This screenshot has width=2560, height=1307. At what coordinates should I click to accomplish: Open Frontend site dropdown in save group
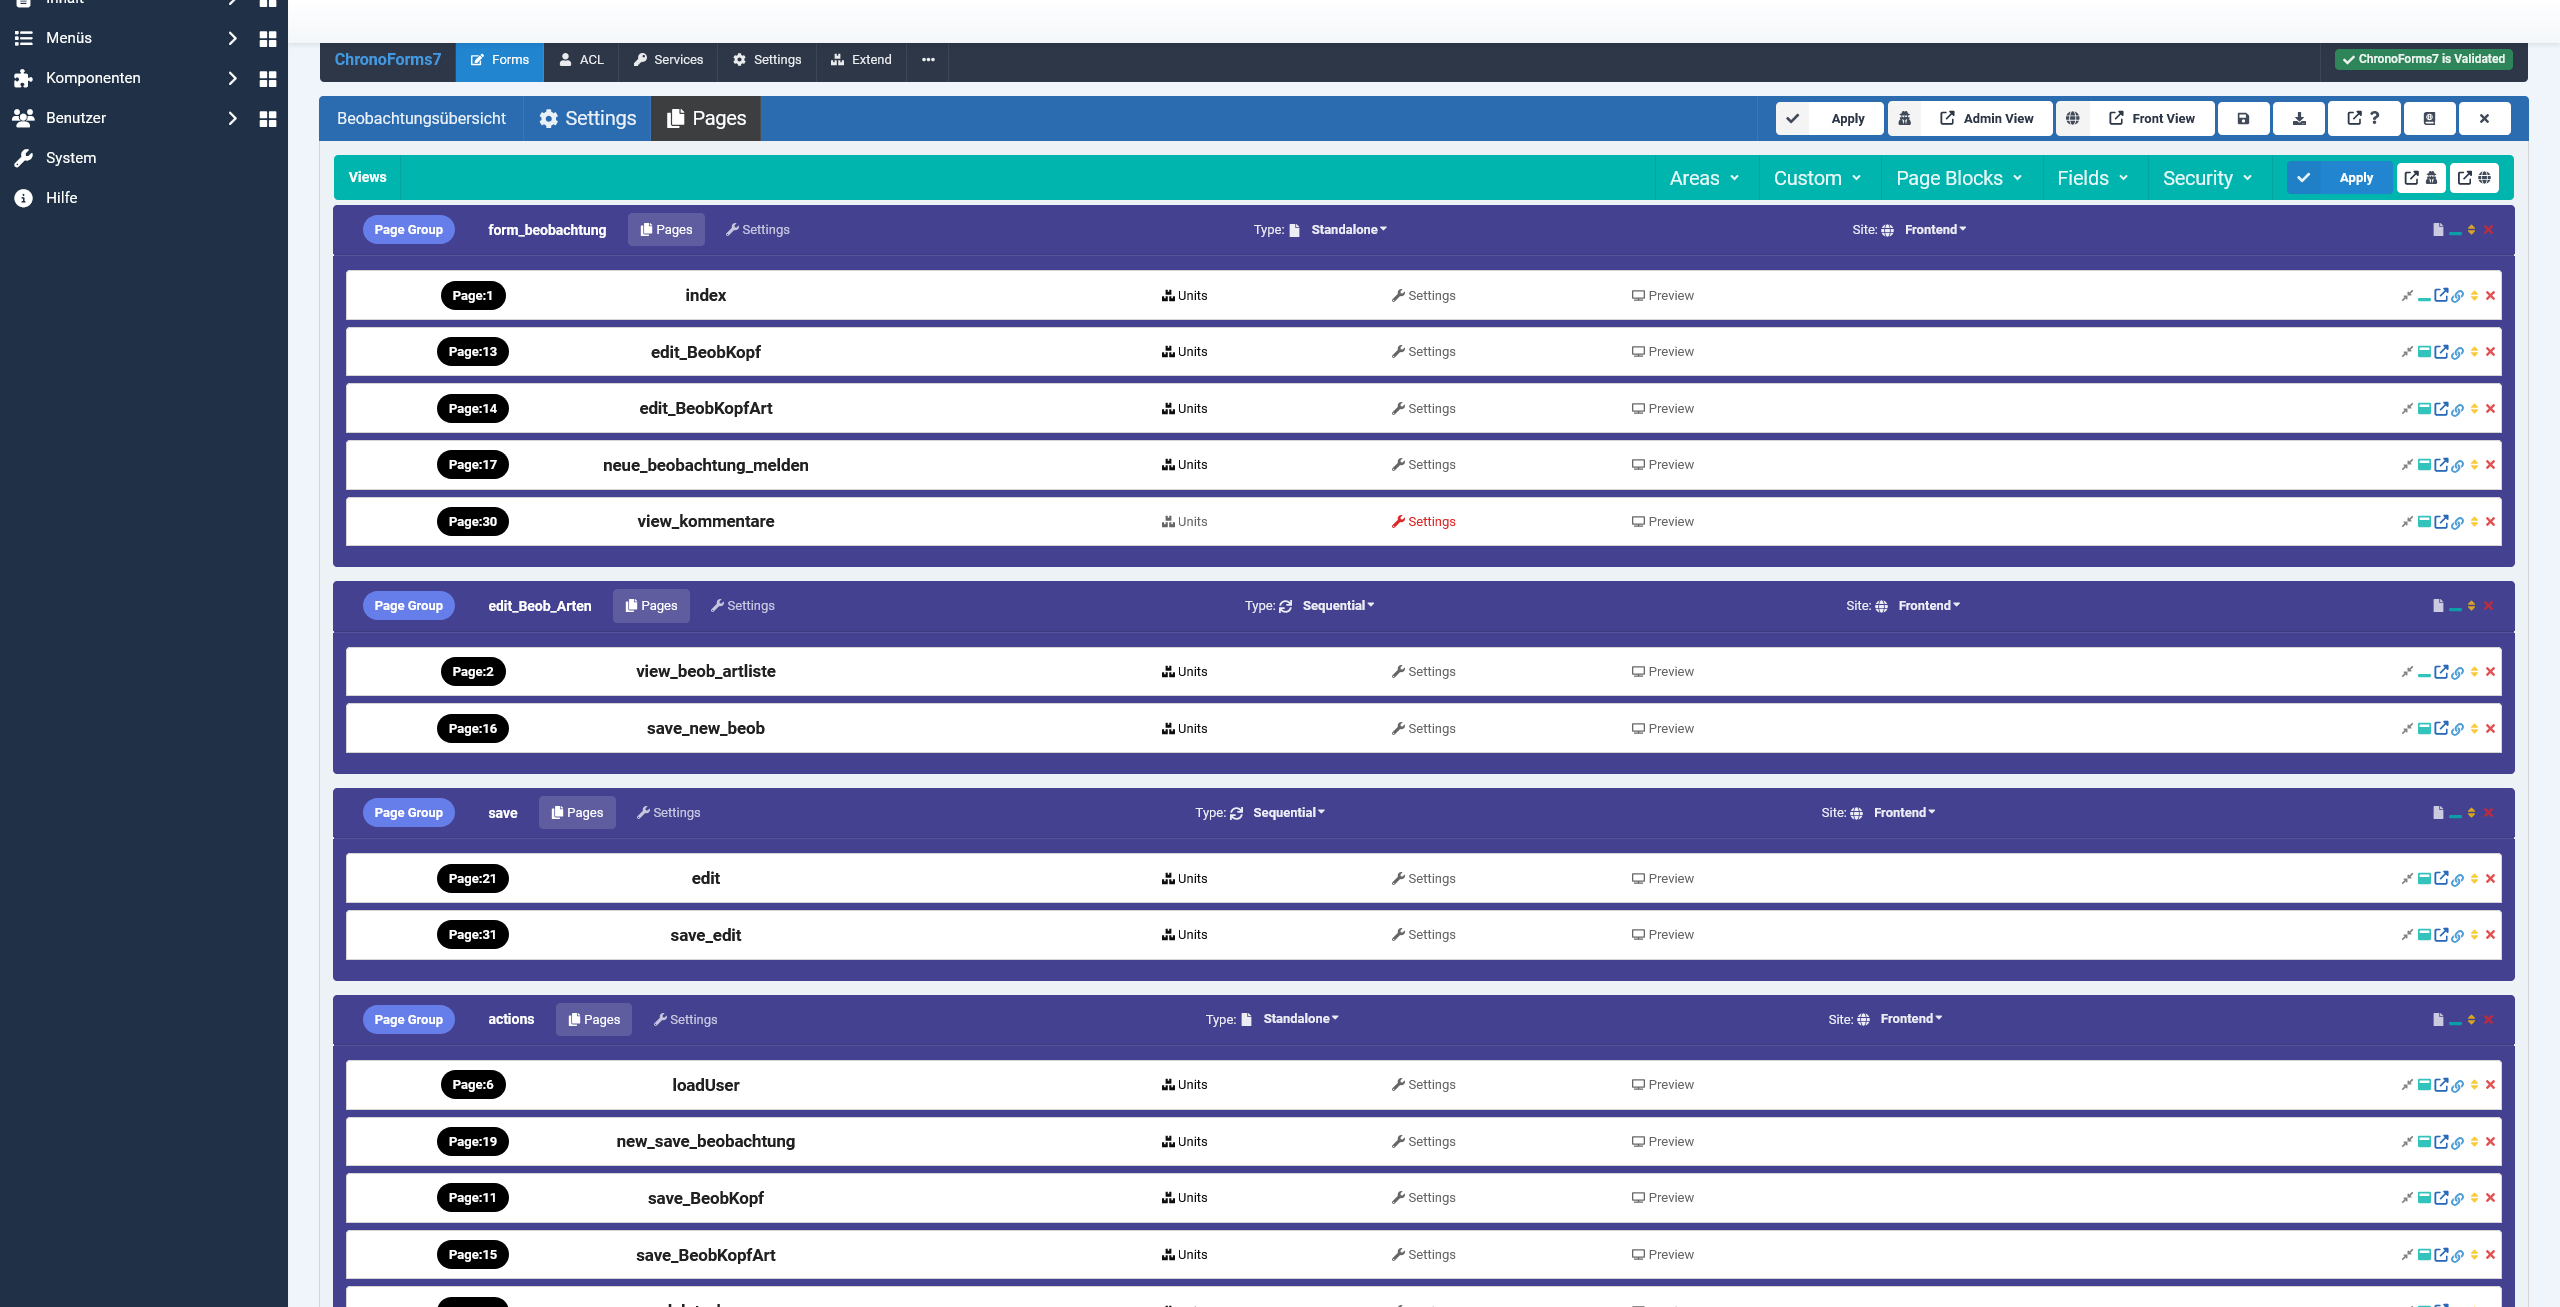pos(1904,813)
